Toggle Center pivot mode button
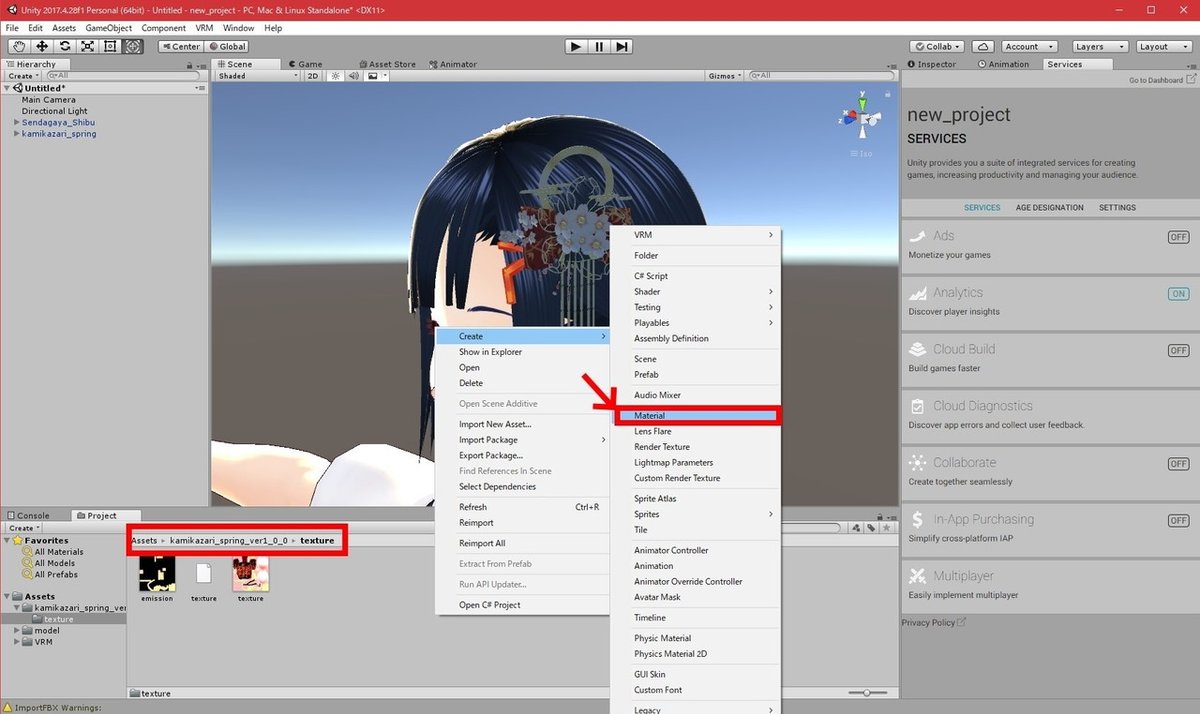Image resolution: width=1200 pixels, height=714 pixels. pos(181,46)
